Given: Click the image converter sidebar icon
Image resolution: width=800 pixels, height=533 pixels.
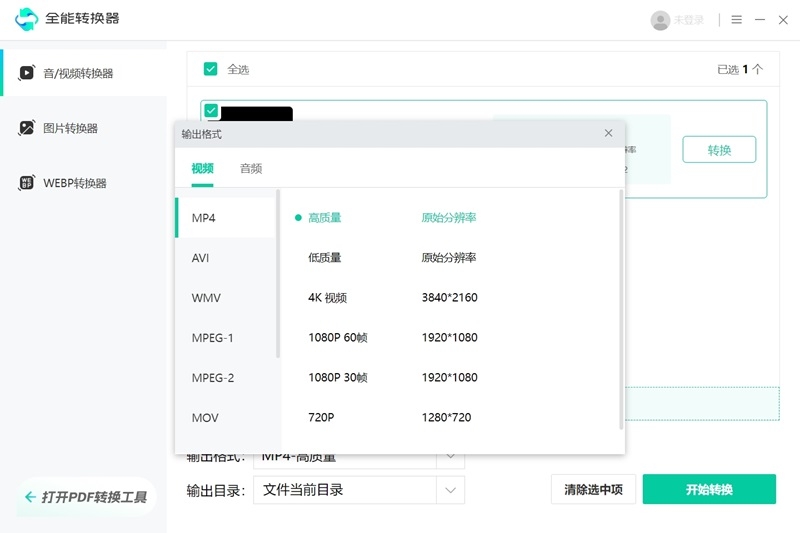Looking at the screenshot, I should point(27,128).
